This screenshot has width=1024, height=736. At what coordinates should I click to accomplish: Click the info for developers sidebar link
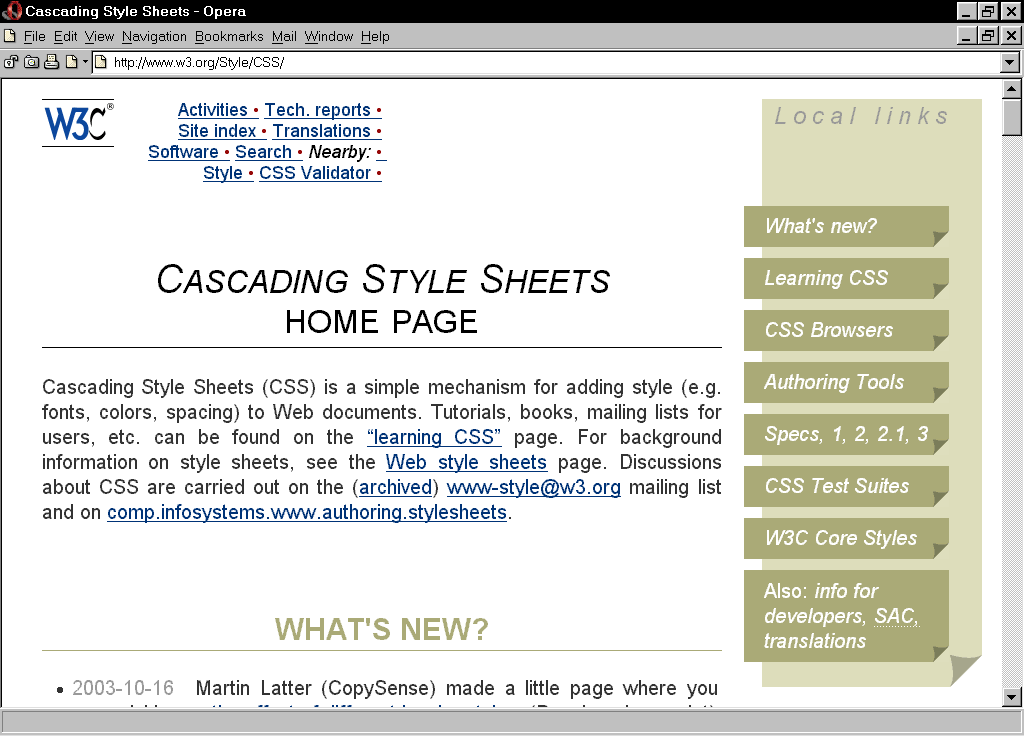(x=822, y=603)
